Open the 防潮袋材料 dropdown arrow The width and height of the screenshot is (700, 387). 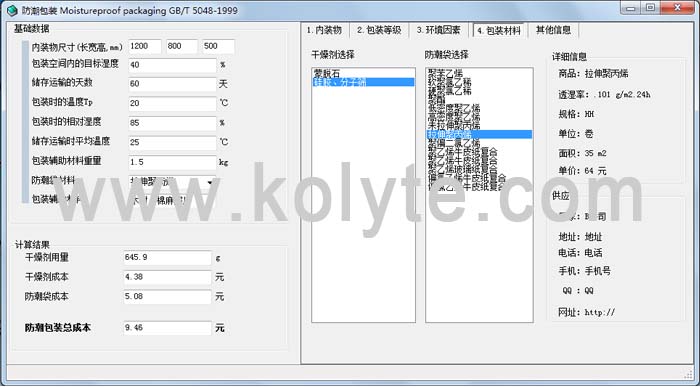[x=210, y=182]
